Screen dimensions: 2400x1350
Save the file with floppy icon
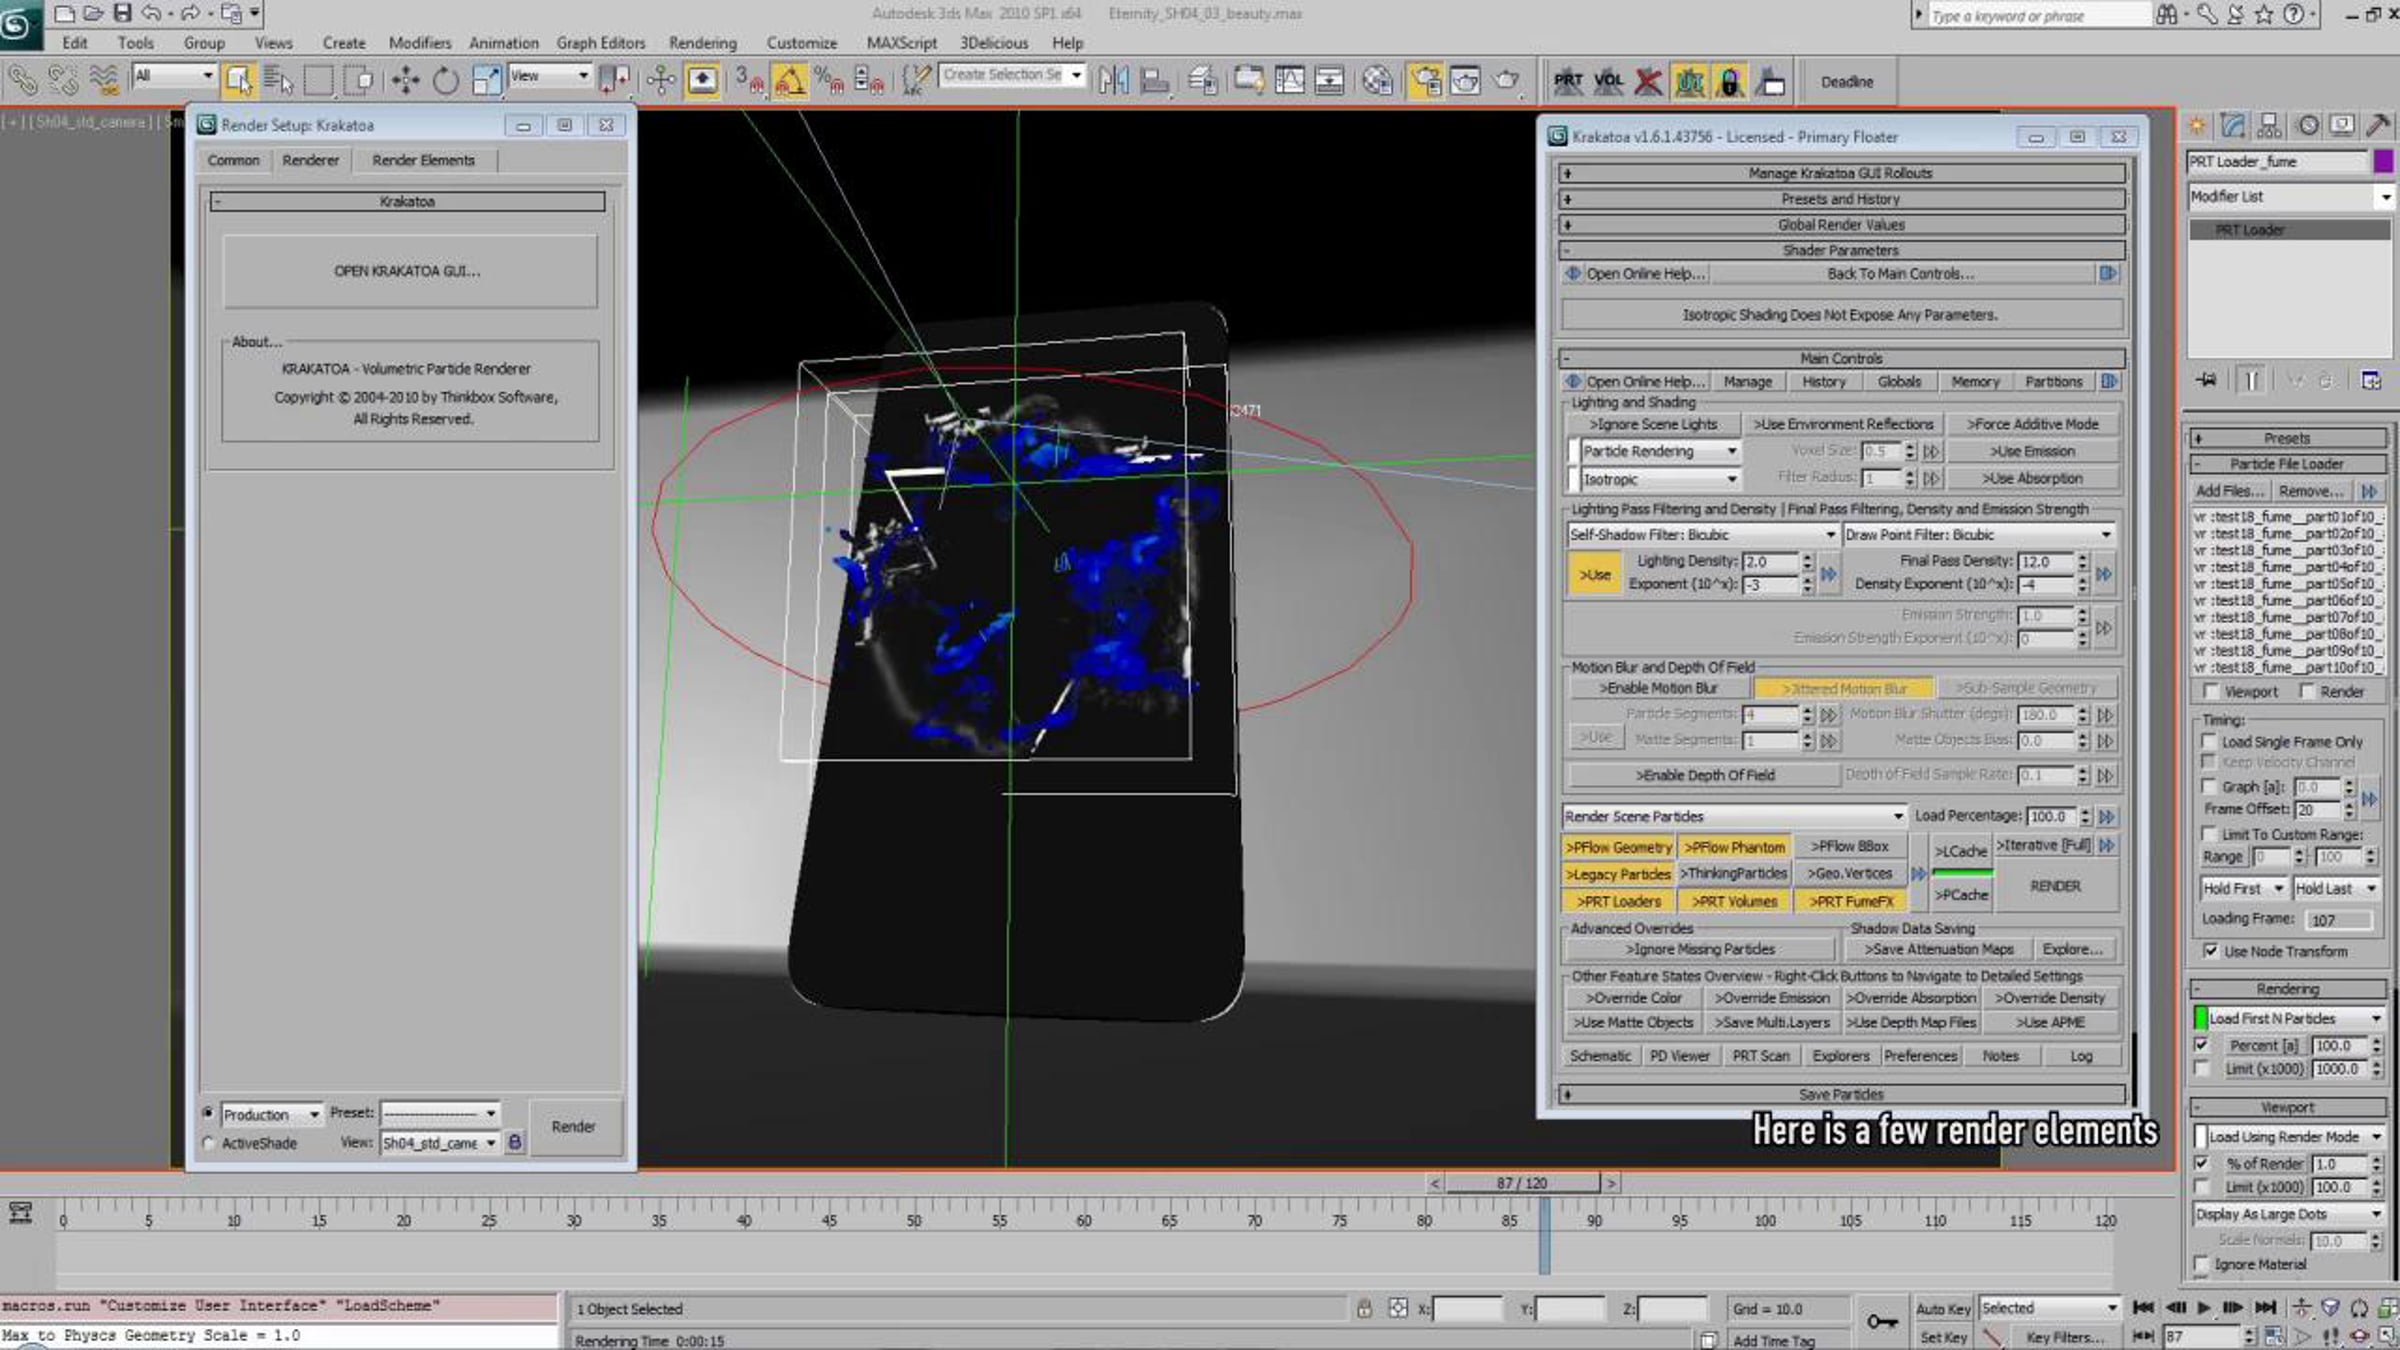[122, 13]
